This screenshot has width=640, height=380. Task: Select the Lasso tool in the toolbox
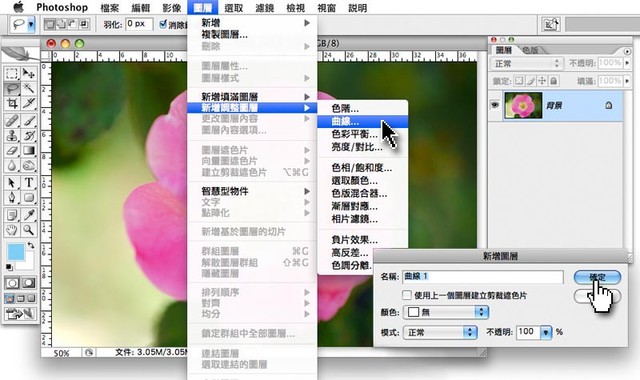pos(12,88)
